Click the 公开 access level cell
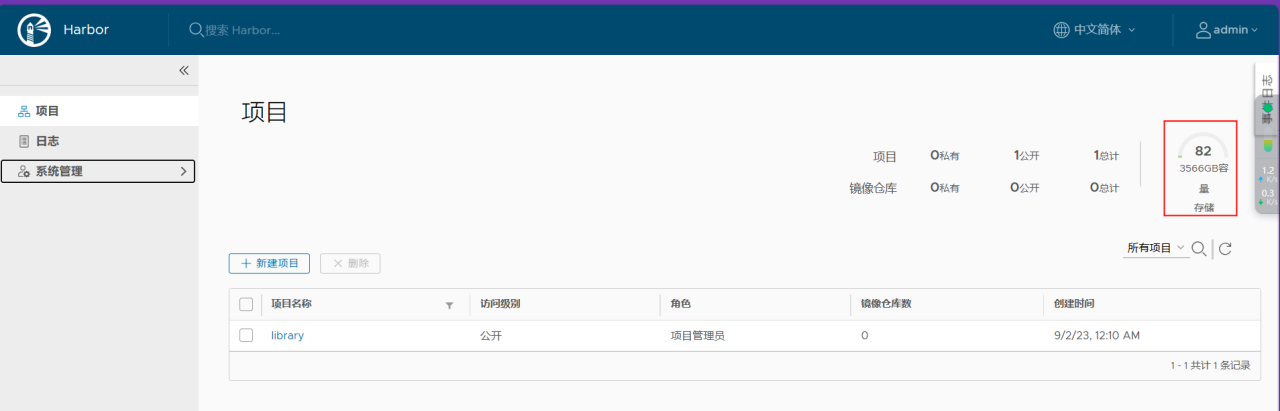Screen dimensions: 1280x411 pos(490,335)
